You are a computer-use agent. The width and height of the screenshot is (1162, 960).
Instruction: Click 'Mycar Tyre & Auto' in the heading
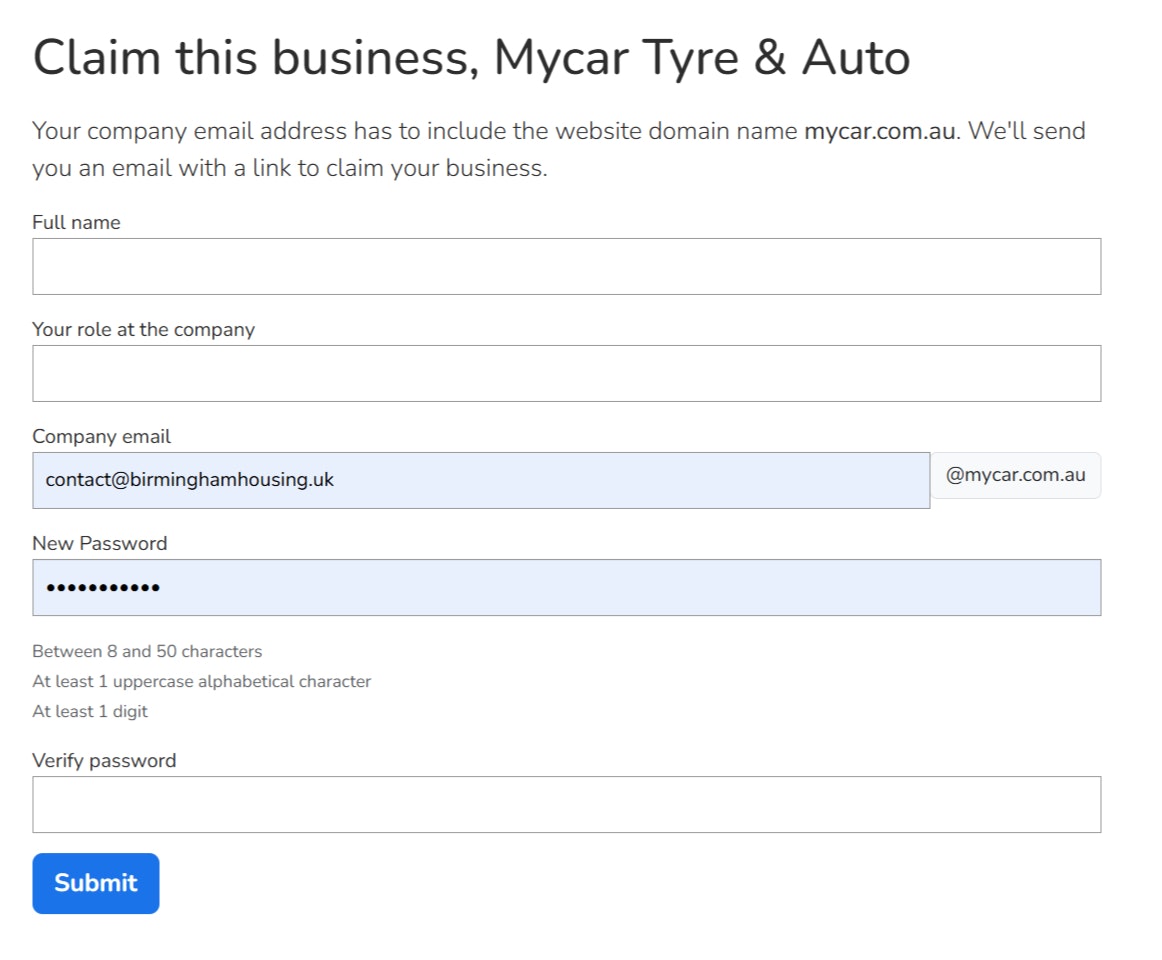701,58
